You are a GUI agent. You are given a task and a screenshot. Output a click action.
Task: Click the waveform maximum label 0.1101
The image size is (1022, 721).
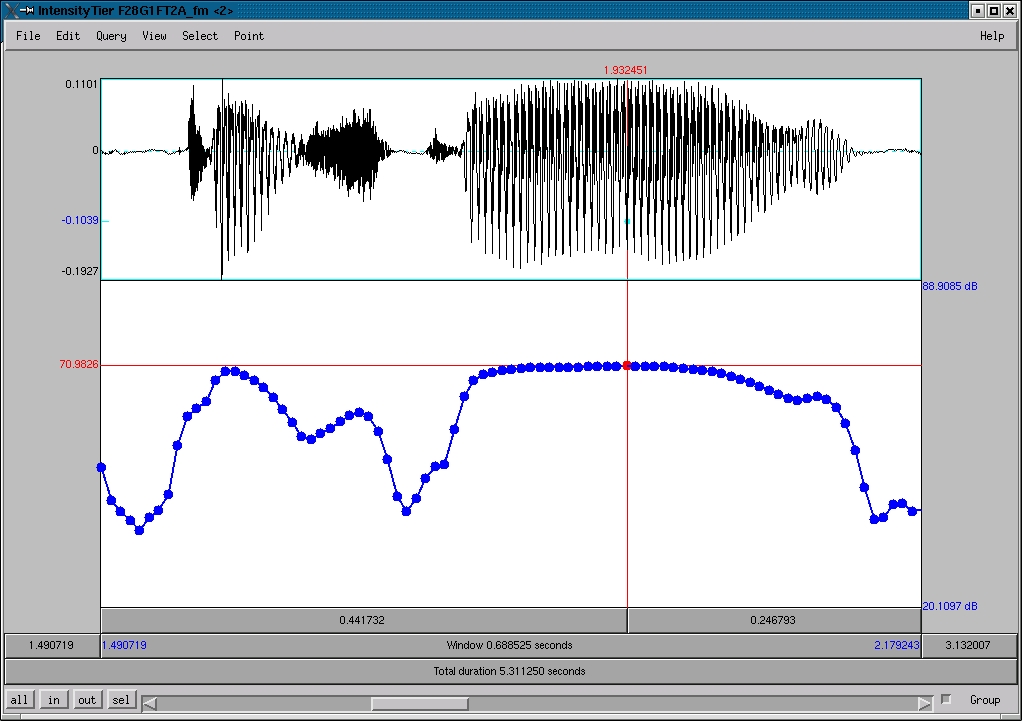81,84
